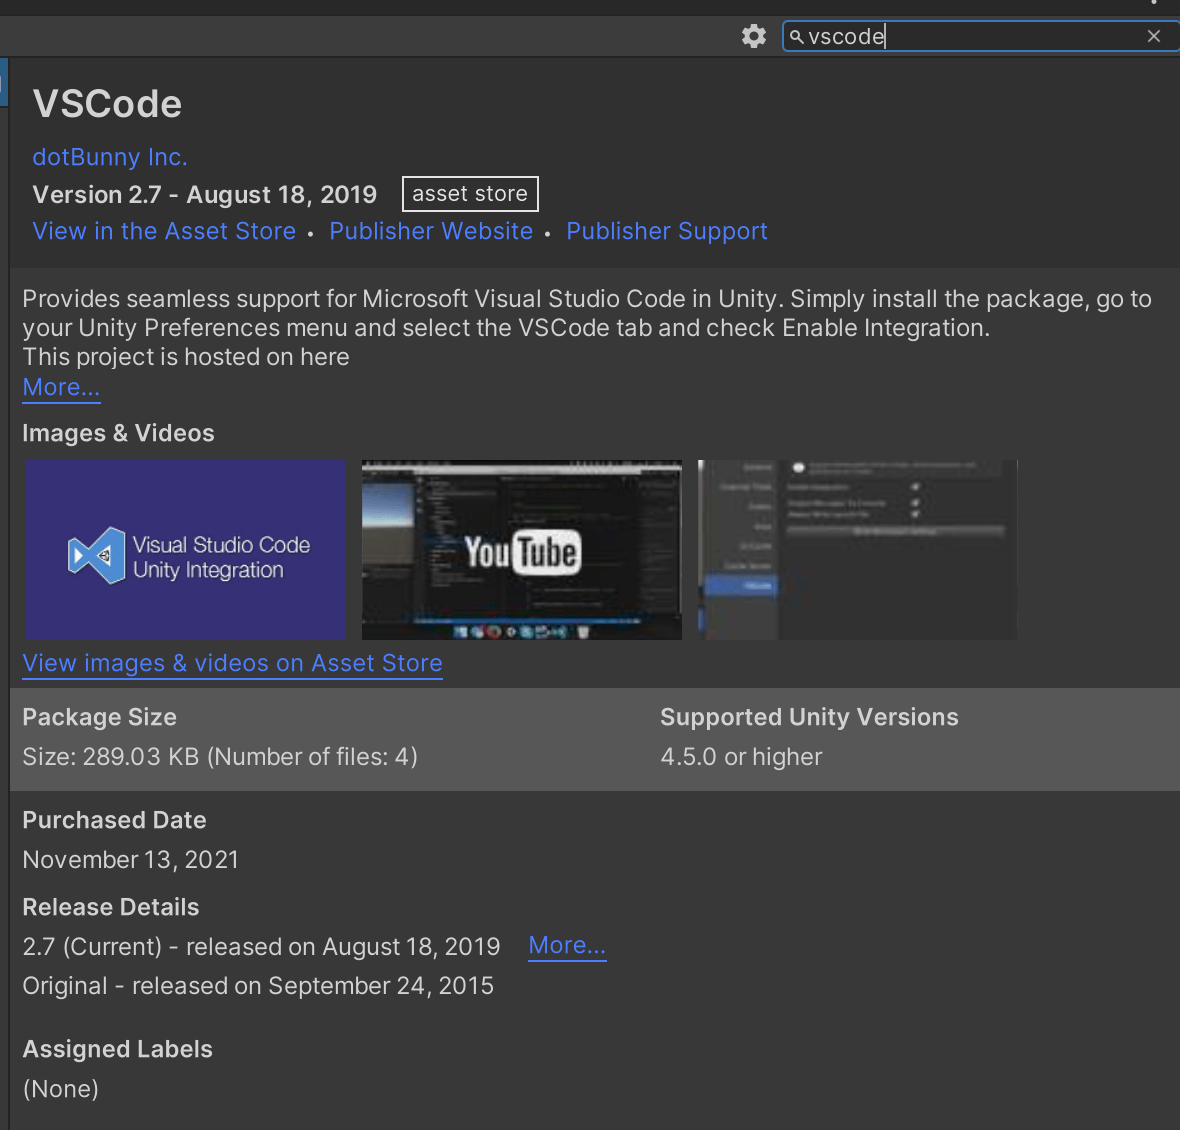Select the Purchased Date heading
This screenshot has width=1180, height=1130.
114,820
